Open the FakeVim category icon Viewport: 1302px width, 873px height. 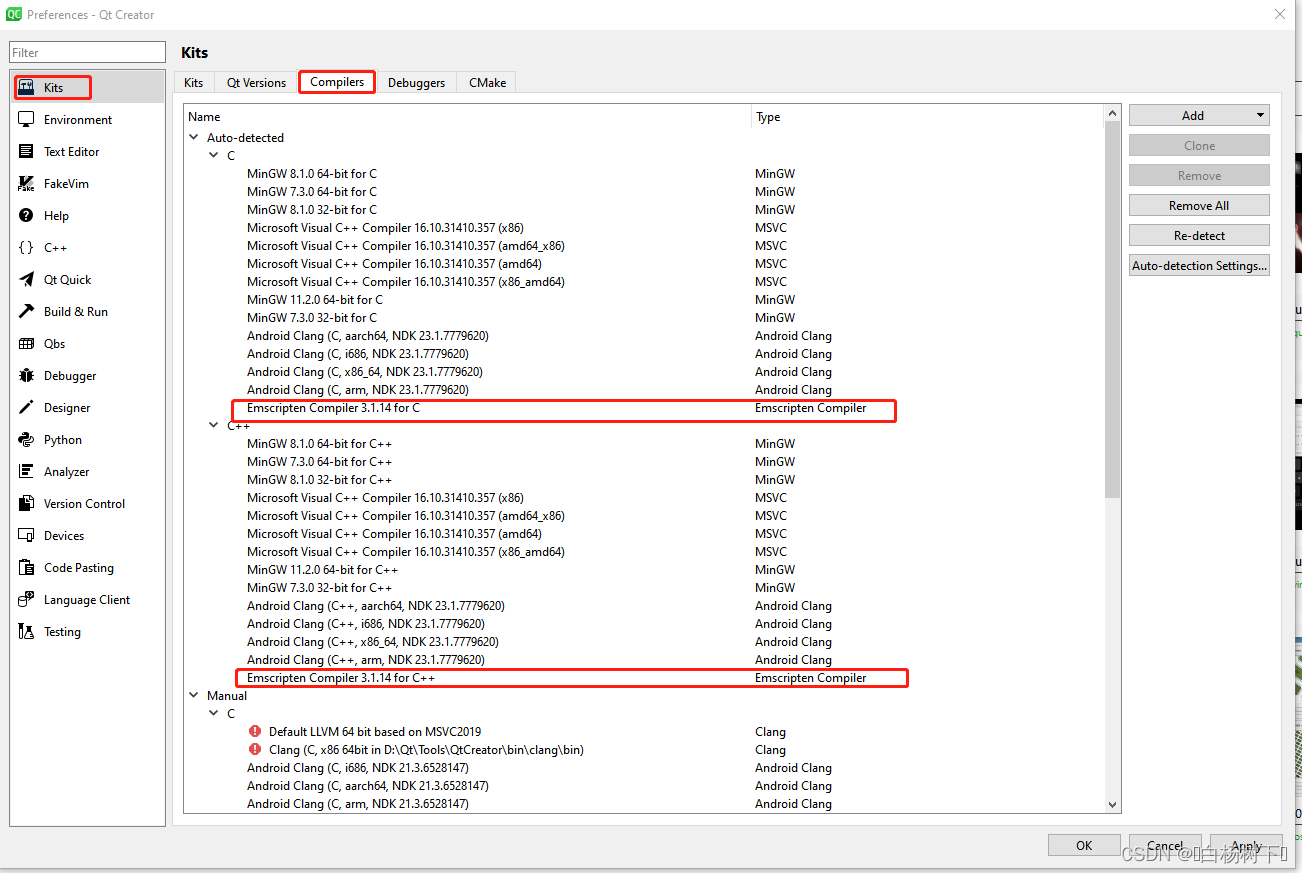coord(27,183)
